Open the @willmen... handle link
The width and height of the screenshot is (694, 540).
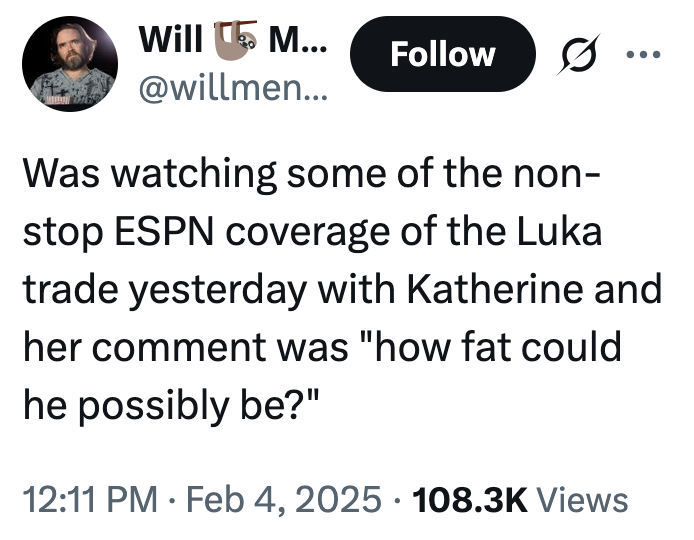(233, 88)
